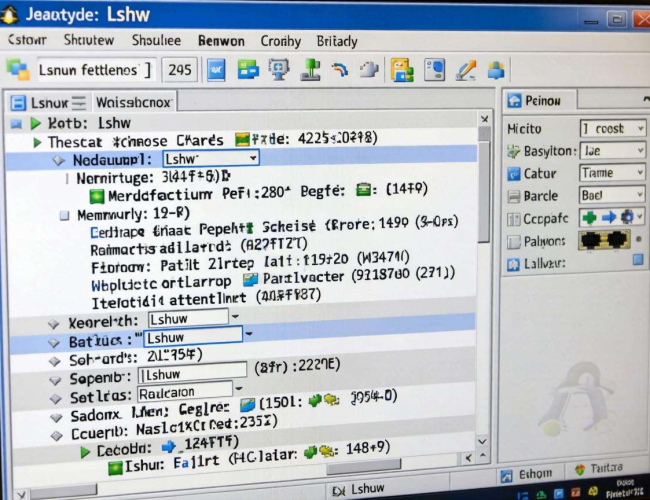Viewport: 650px width, 500px height.
Task: Switch to the Tartza bottom tab
Action: pos(599,468)
